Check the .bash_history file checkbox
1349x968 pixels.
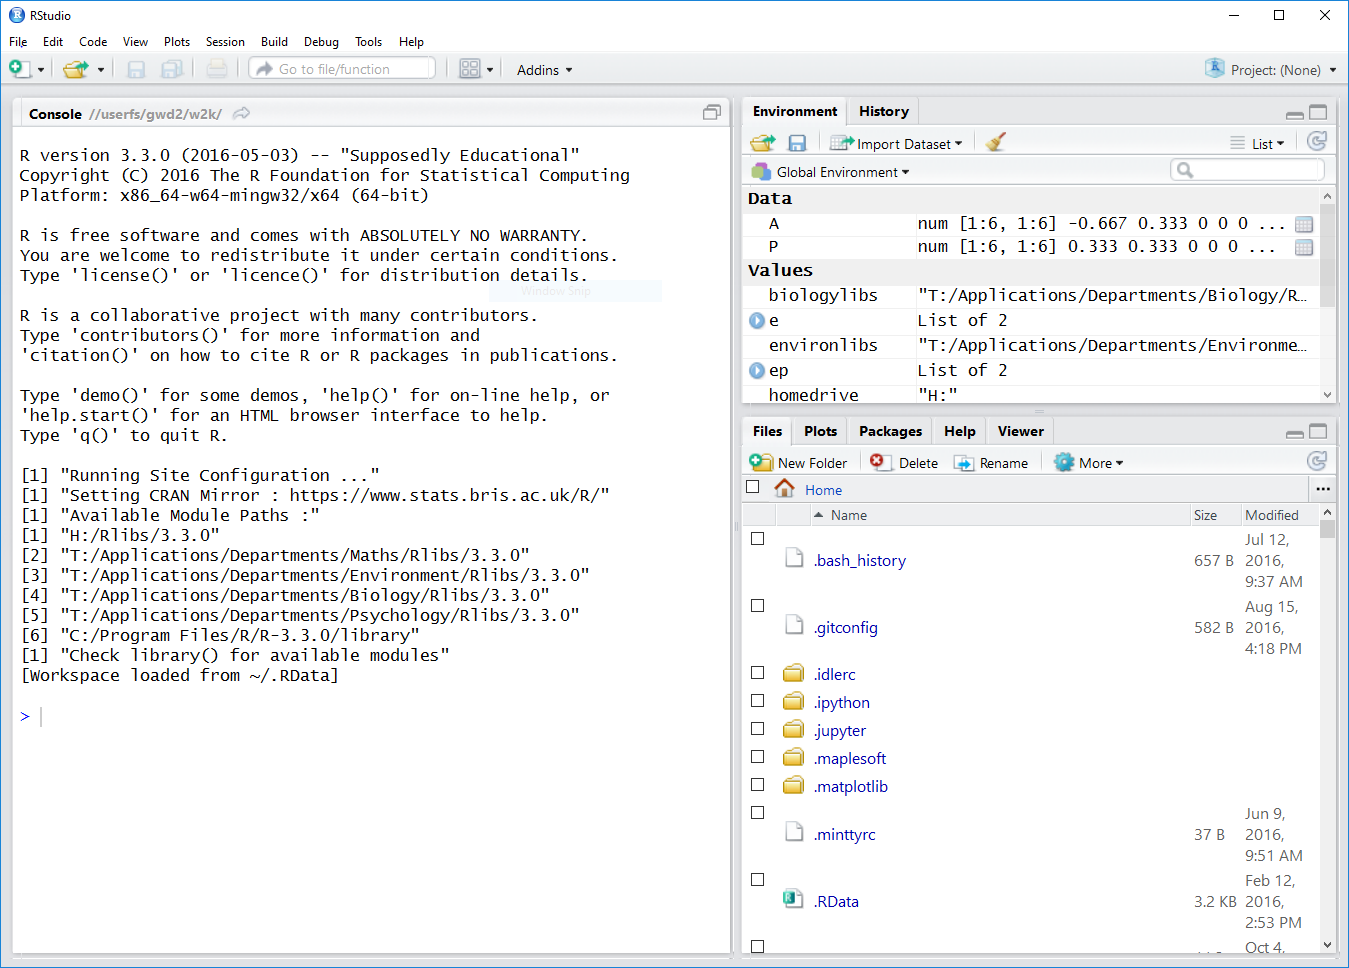pos(757,539)
